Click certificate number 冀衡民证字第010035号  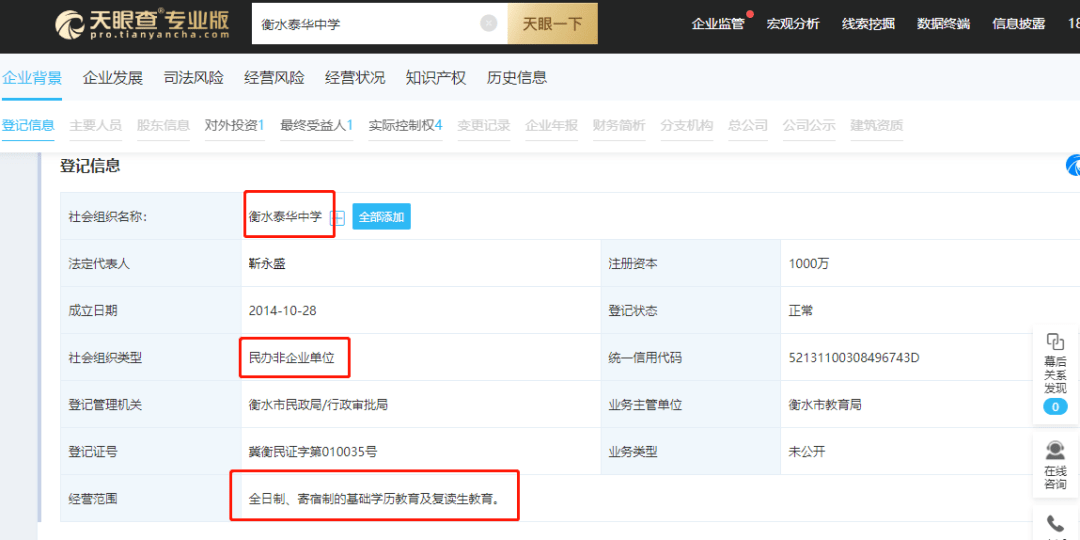(313, 452)
